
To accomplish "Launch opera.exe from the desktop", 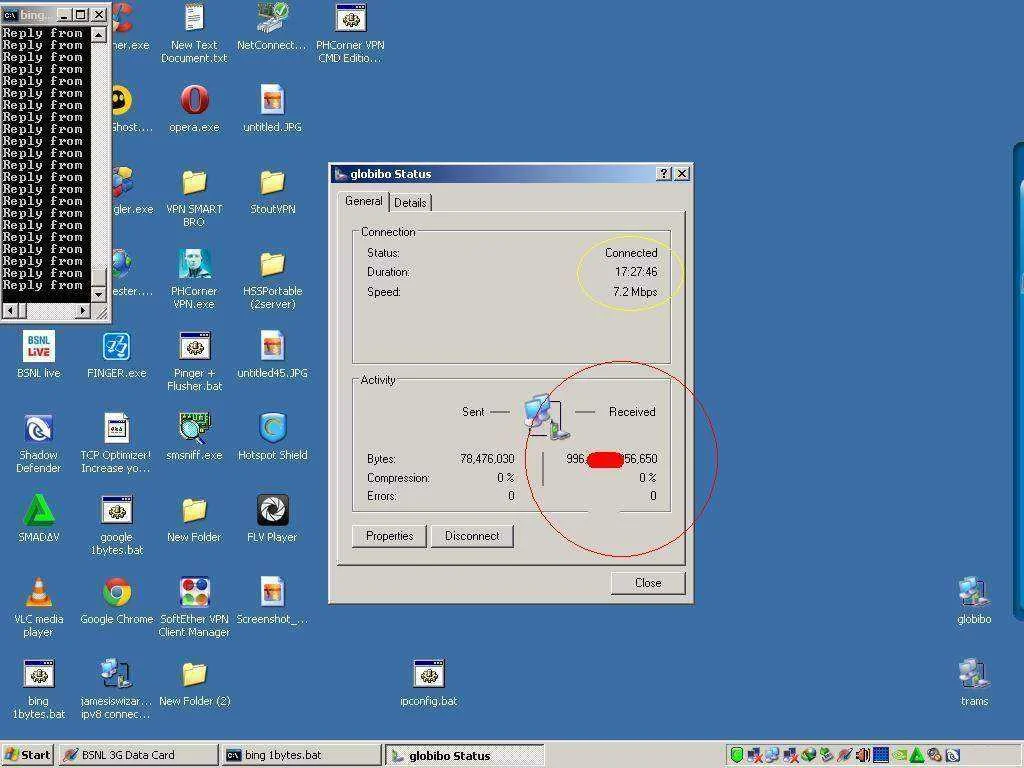I will [194, 108].
